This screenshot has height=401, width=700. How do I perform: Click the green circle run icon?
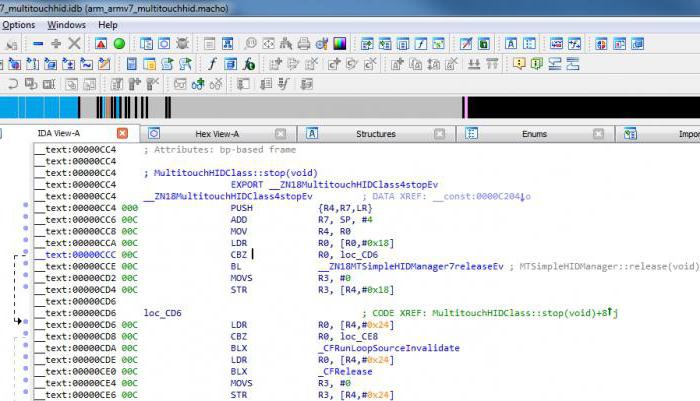pos(119,44)
